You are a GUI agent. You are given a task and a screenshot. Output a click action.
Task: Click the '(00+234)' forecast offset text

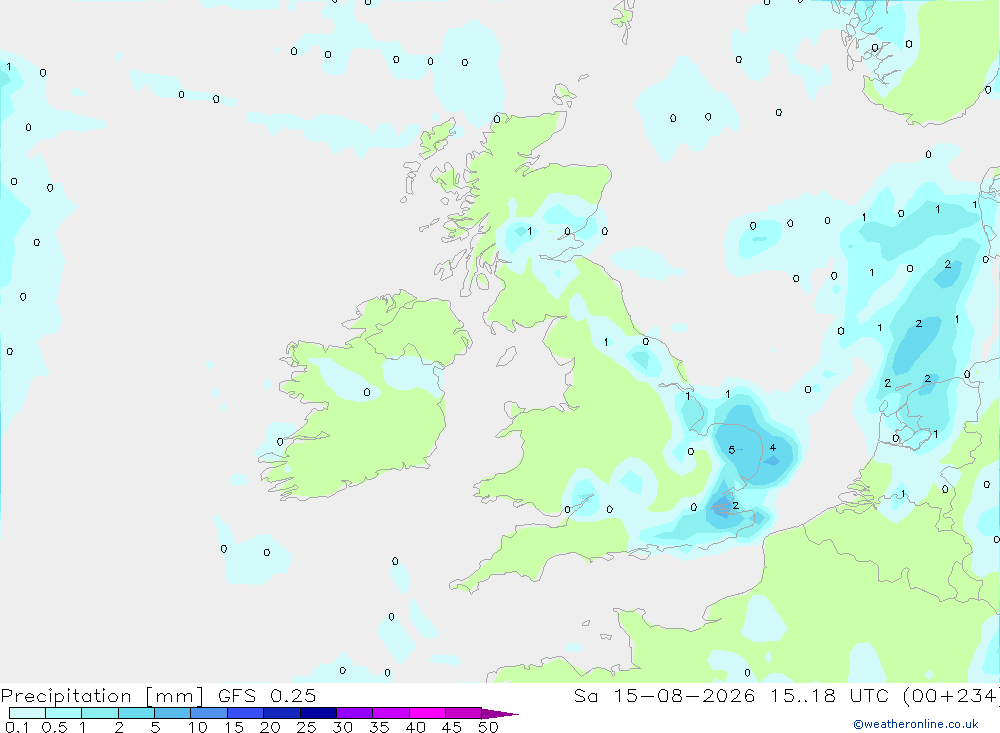(950, 695)
